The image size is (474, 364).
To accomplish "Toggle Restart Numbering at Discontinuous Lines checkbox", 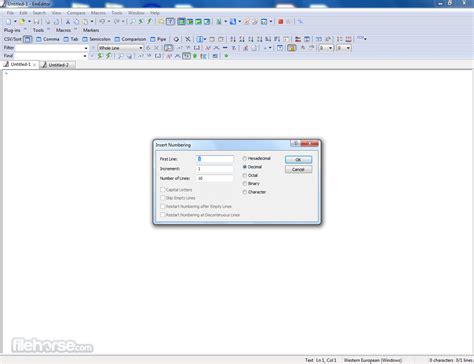I will 163,215.
